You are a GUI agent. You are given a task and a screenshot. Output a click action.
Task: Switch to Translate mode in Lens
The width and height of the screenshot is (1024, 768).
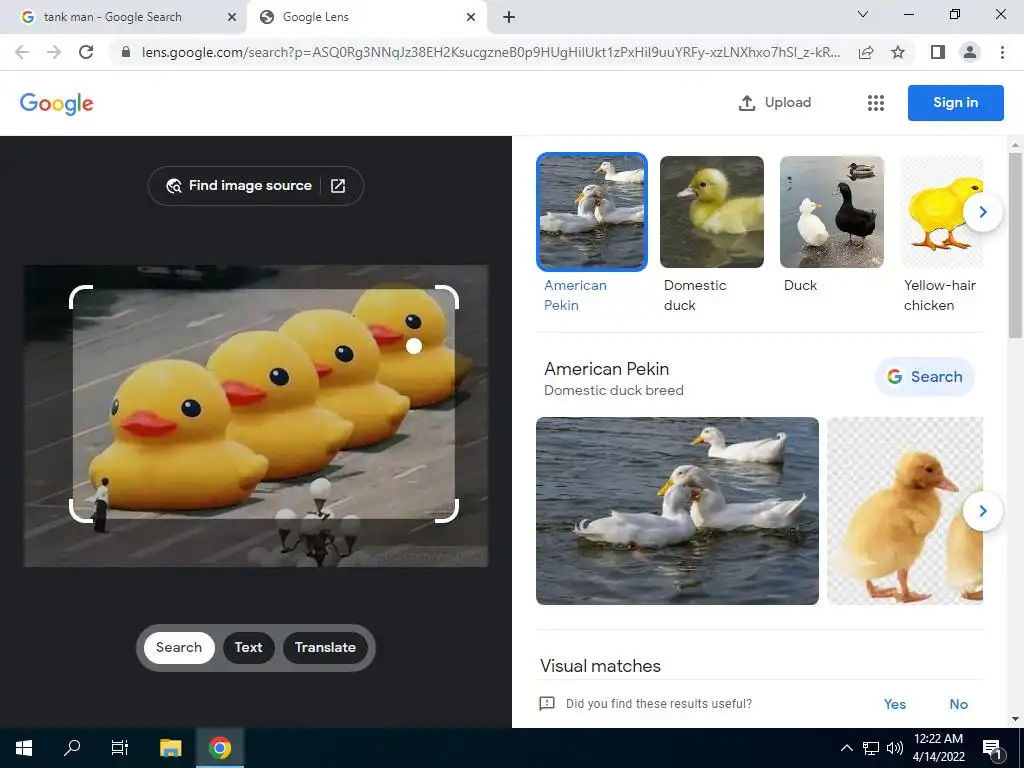coord(325,647)
